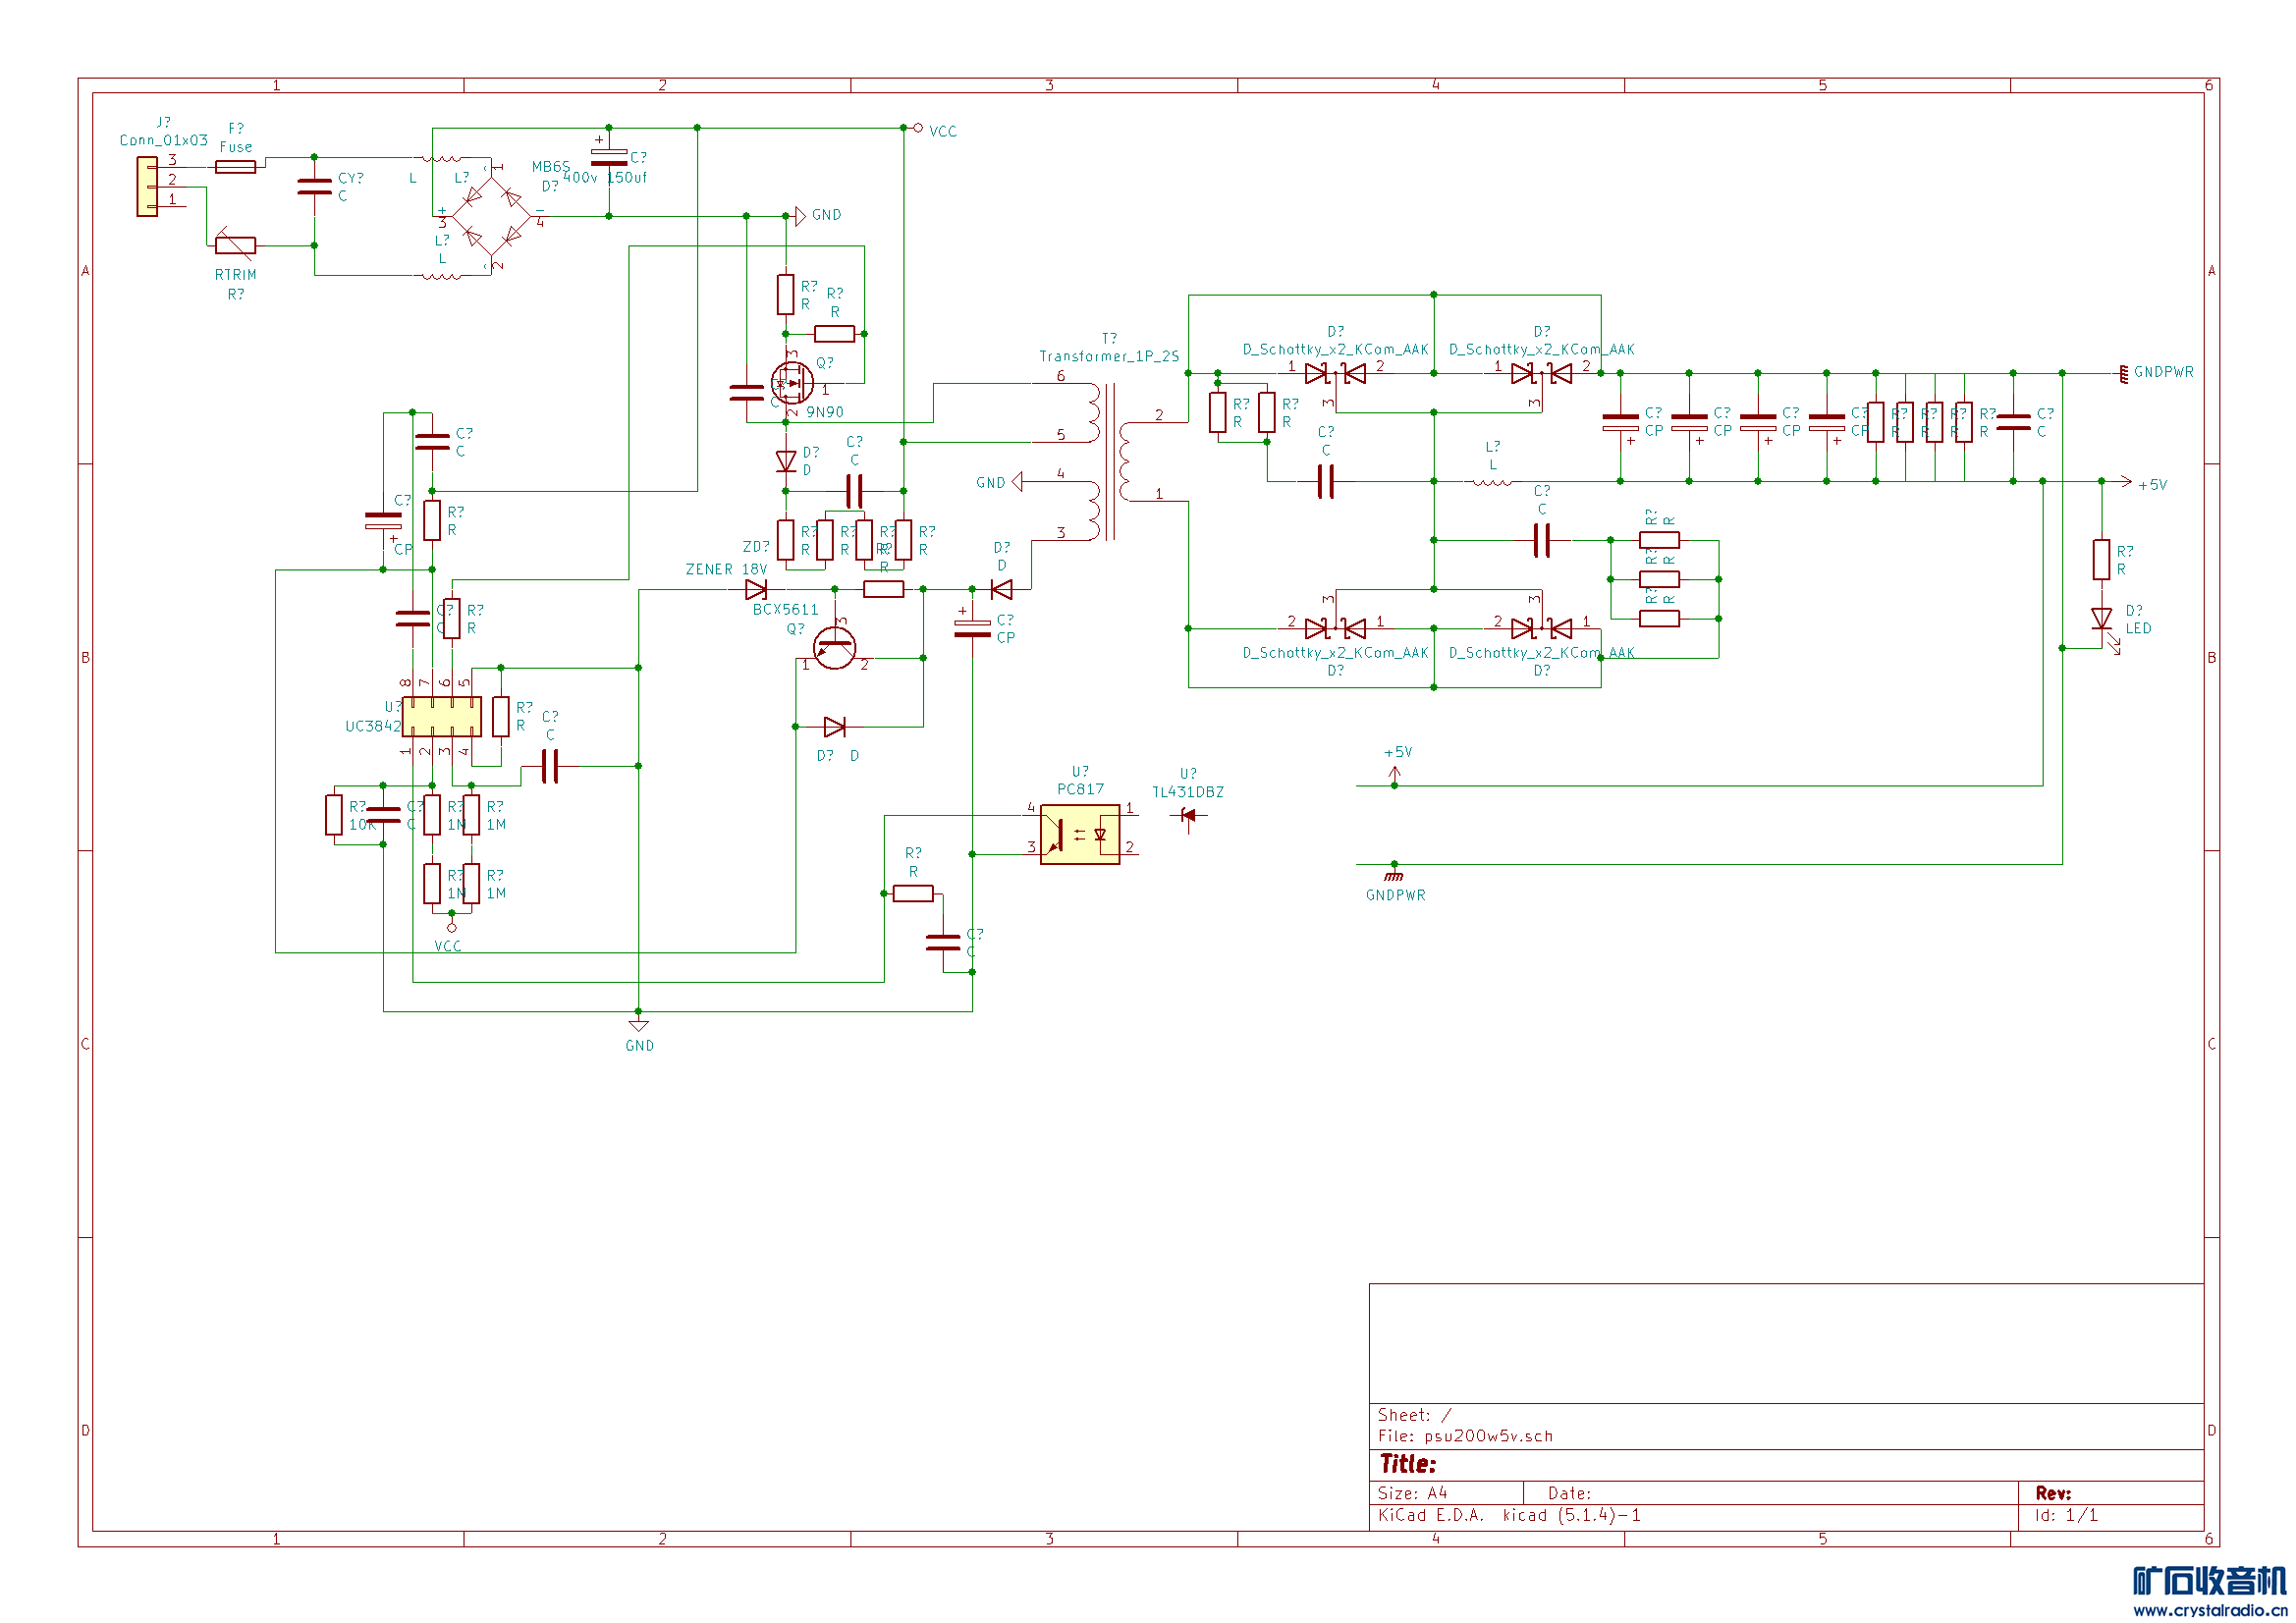Click the Fuse F? component
This screenshot has height=1623, width=2296.
(235, 167)
